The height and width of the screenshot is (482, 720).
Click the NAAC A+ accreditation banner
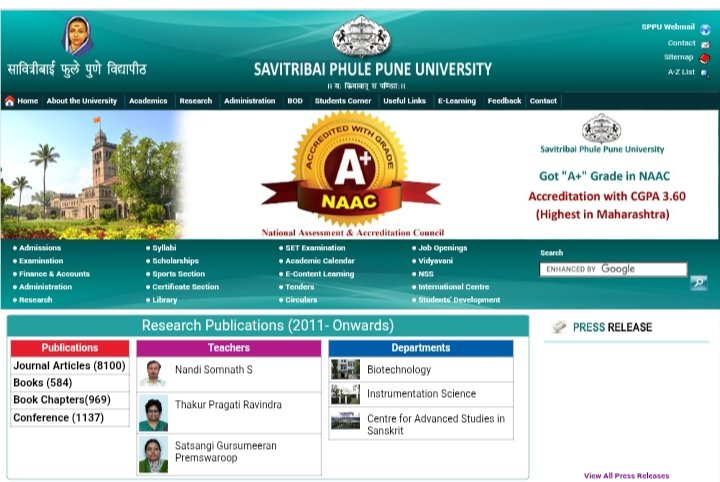tap(351, 174)
